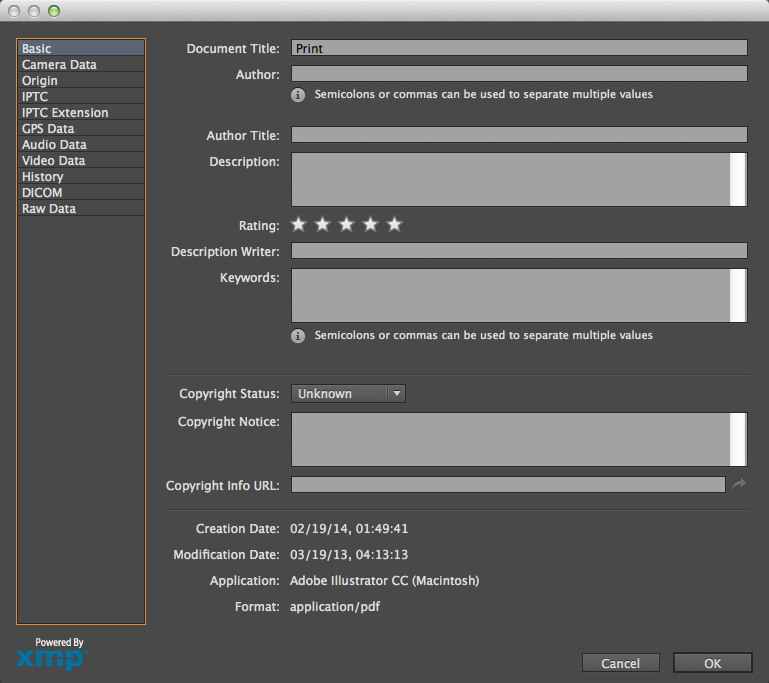Open the Copyright Status dropdown
Screen dimensions: 769x683
pos(348,394)
